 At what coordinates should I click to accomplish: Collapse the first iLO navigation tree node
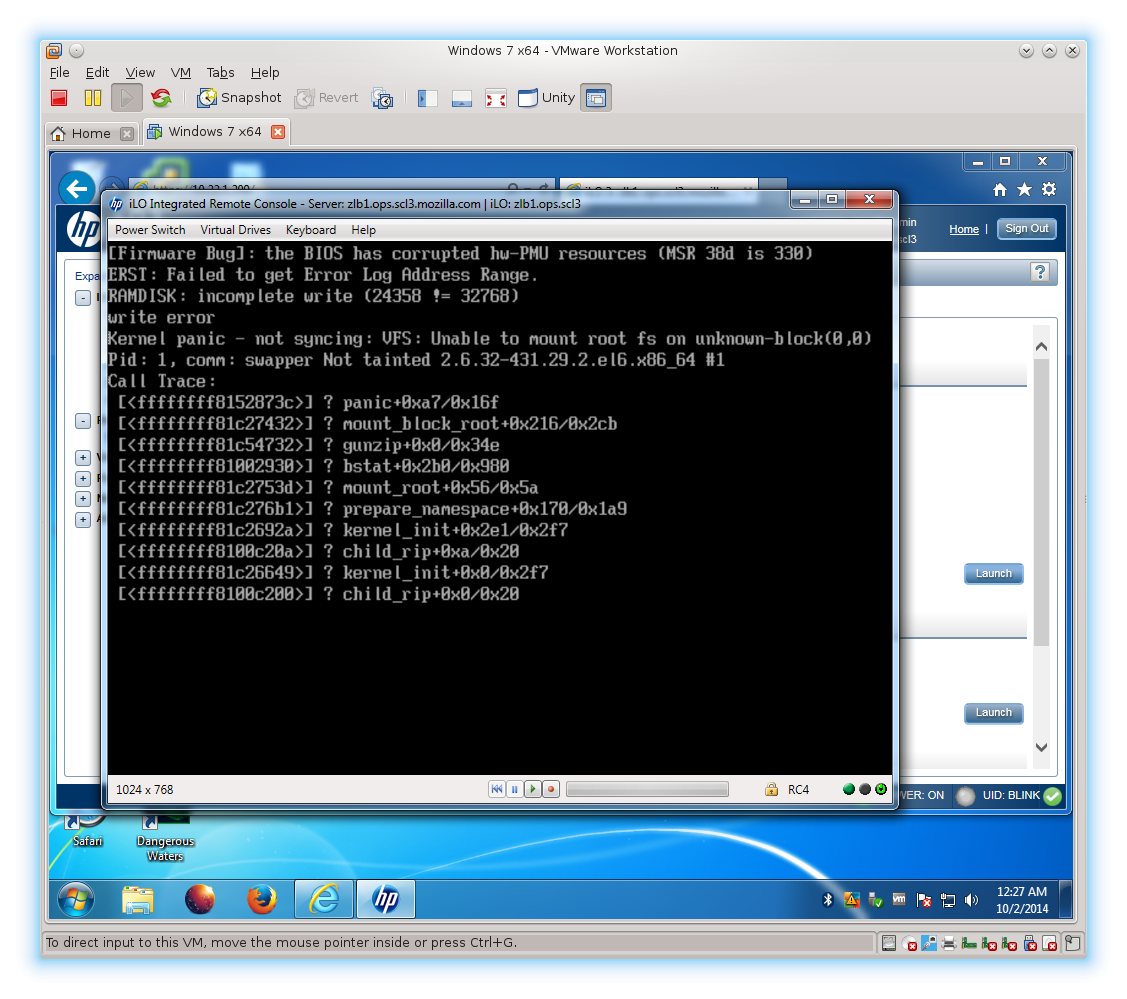[x=83, y=298]
